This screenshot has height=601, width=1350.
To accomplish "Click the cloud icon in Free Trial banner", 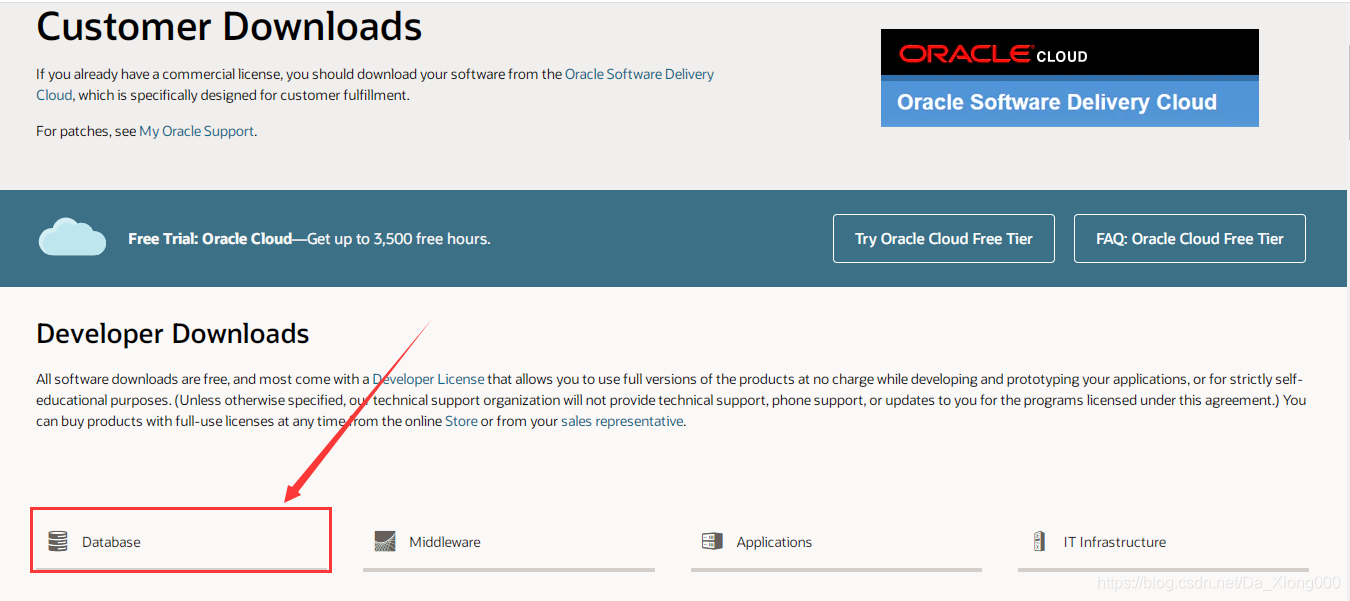I will click(72, 238).
